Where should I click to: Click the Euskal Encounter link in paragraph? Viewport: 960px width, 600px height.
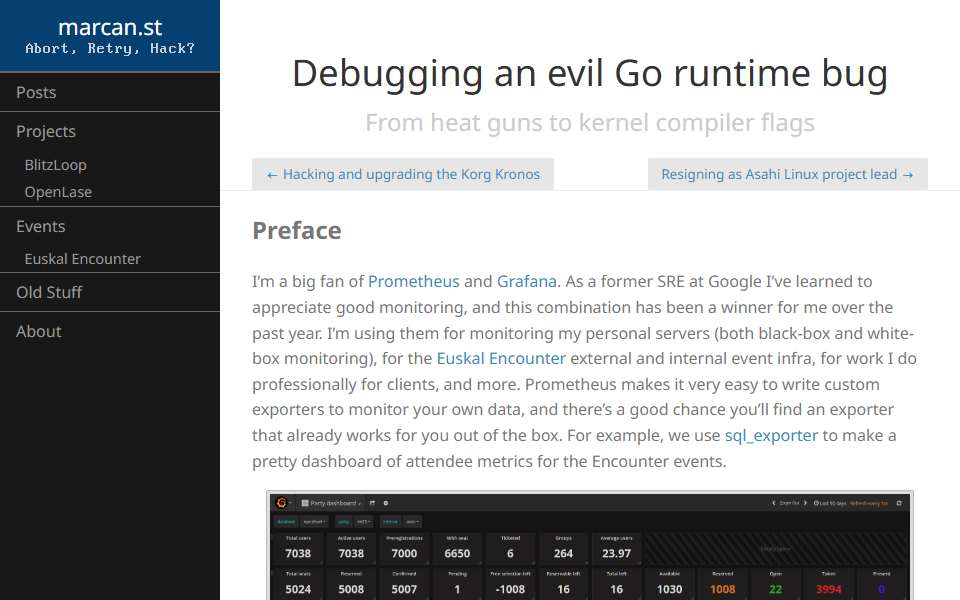click(501, 359)
